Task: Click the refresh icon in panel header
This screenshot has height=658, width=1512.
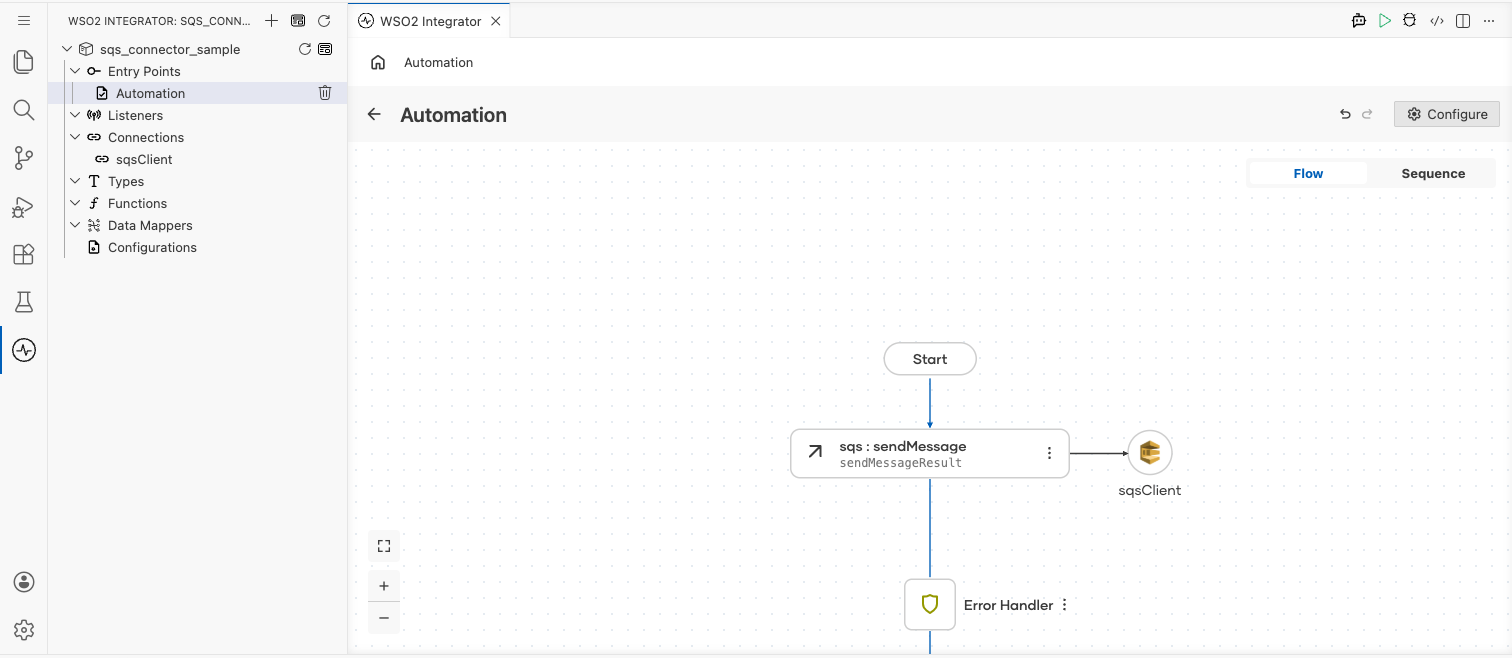Action: point(323,21)
